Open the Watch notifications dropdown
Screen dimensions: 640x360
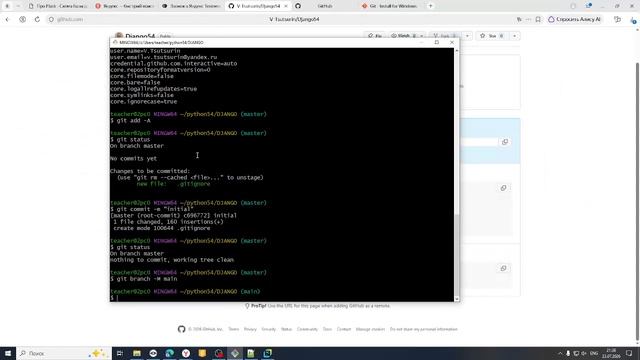click(x=407, y=36)
